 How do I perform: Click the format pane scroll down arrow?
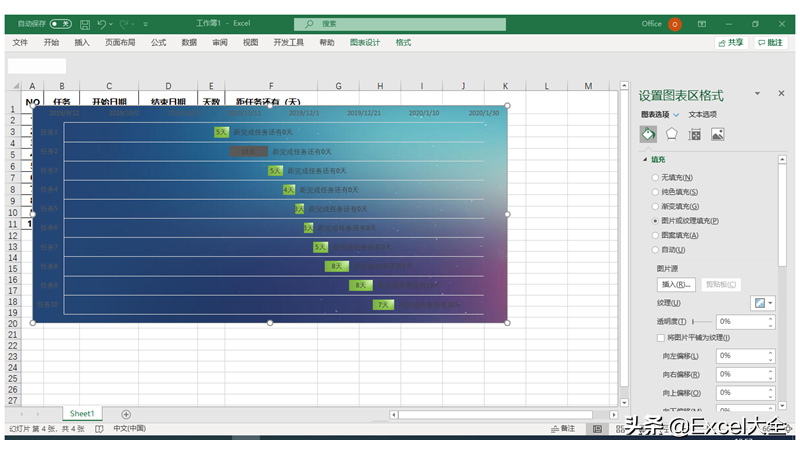tap(782, 406)
